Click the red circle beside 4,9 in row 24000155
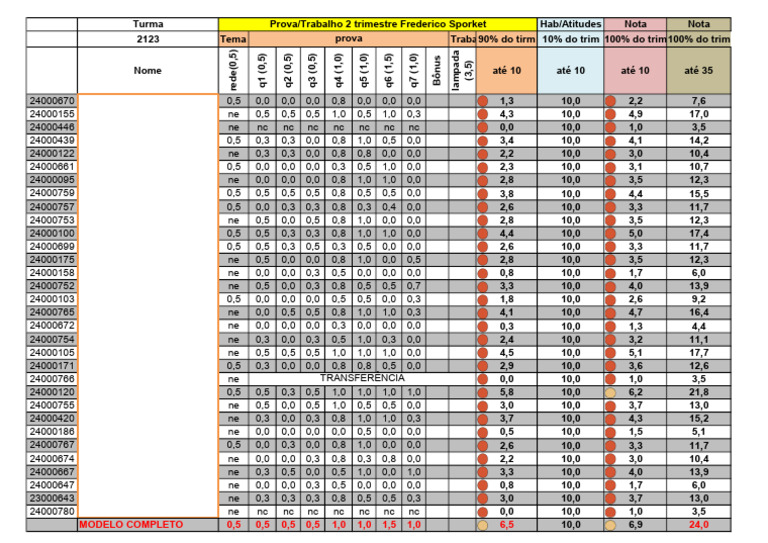This screenshot has width=768, height=543. pos(610,114)
